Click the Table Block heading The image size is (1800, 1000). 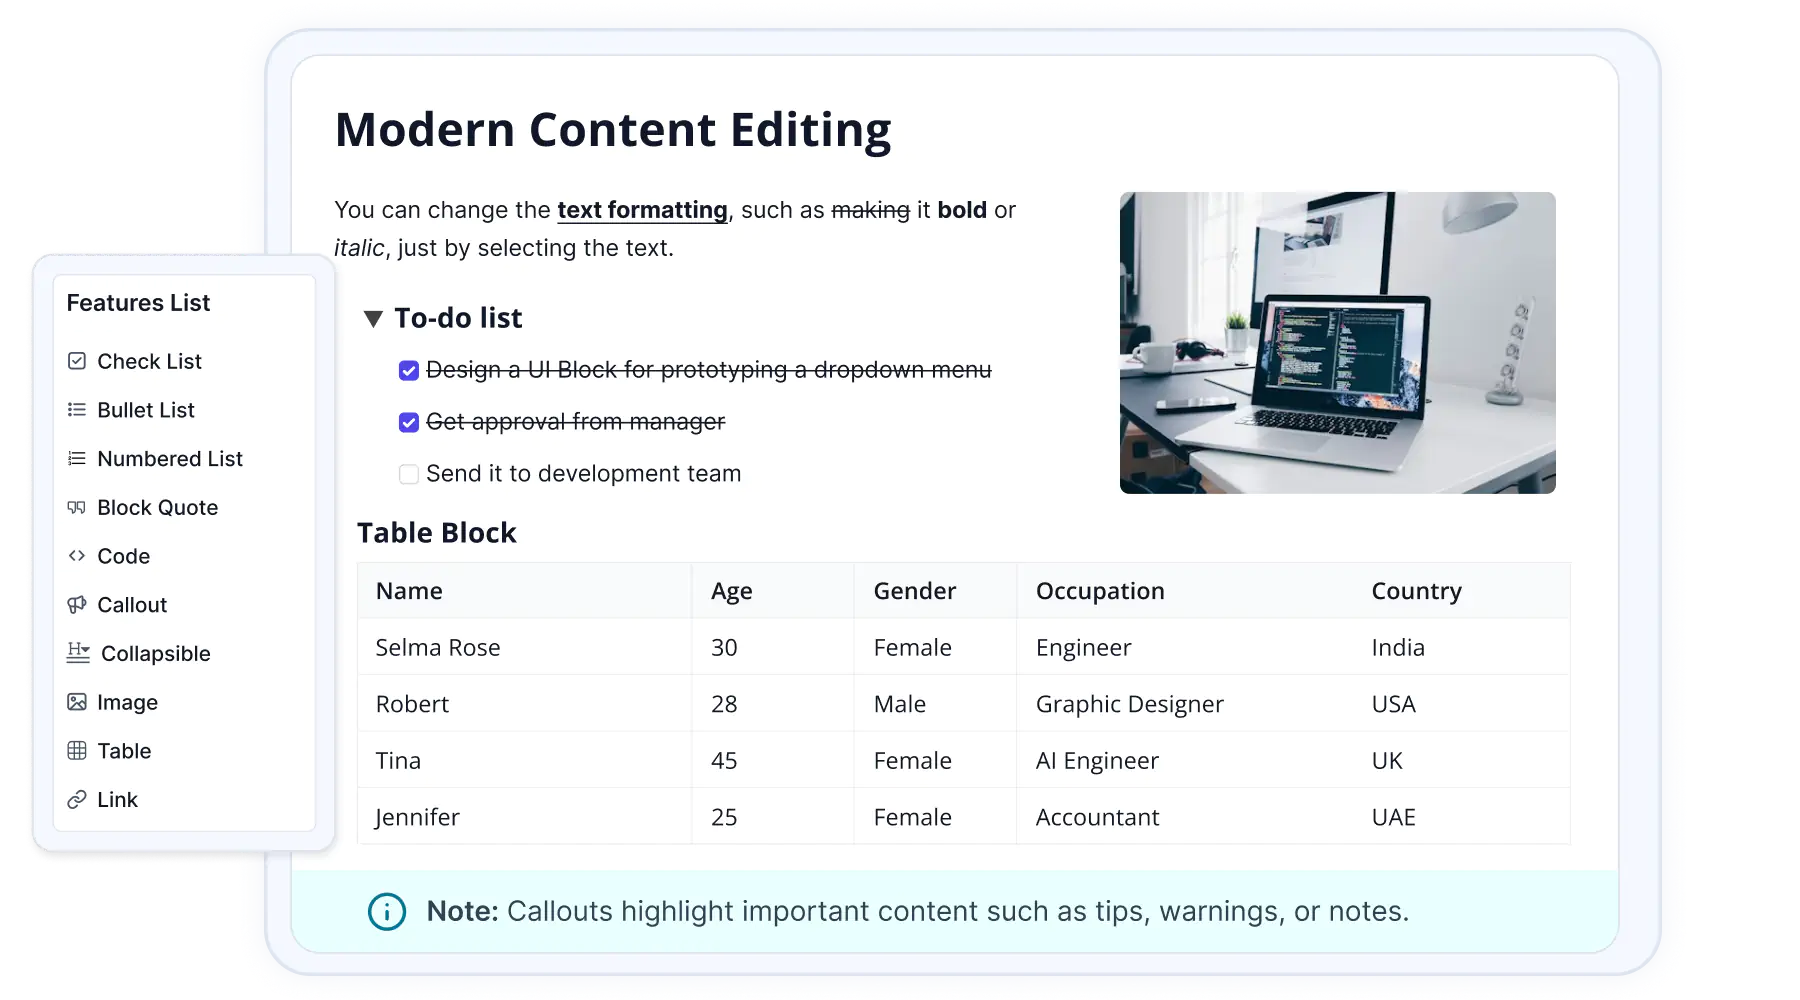437,533
